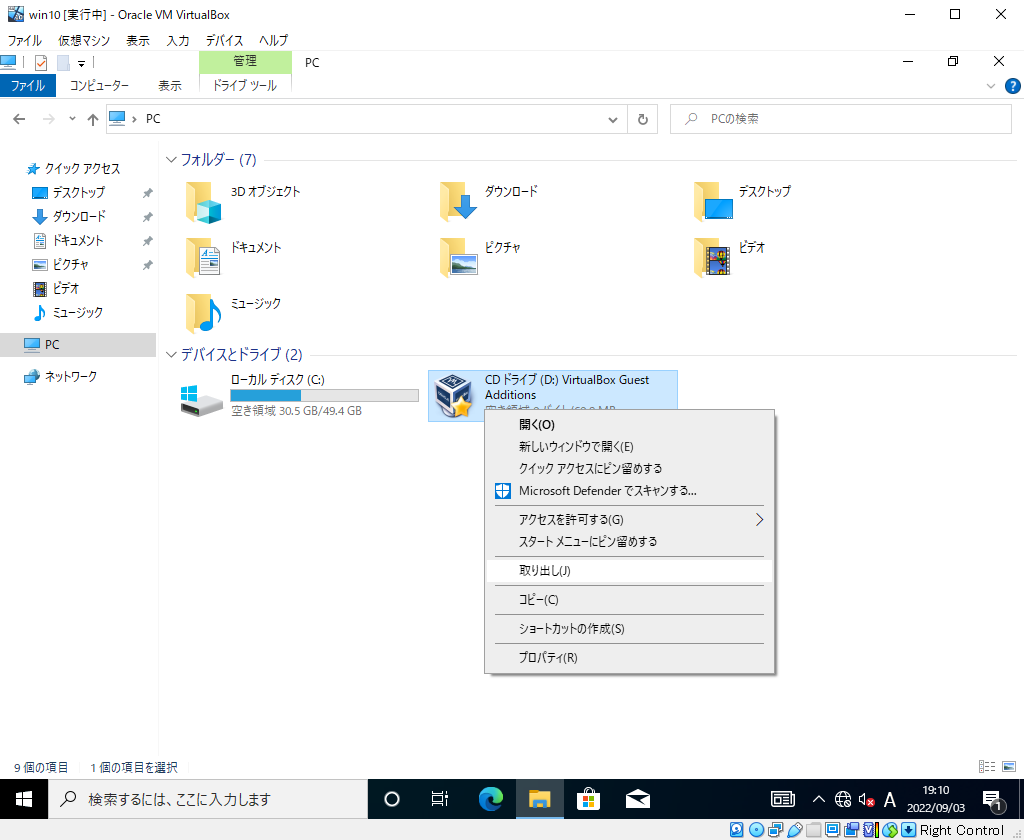The width and height of the screenshot is (1024, 840).
Task: Expand the アクセスを許可する submenu arrow
Action: pyautogui.click(x=759, y=519)
